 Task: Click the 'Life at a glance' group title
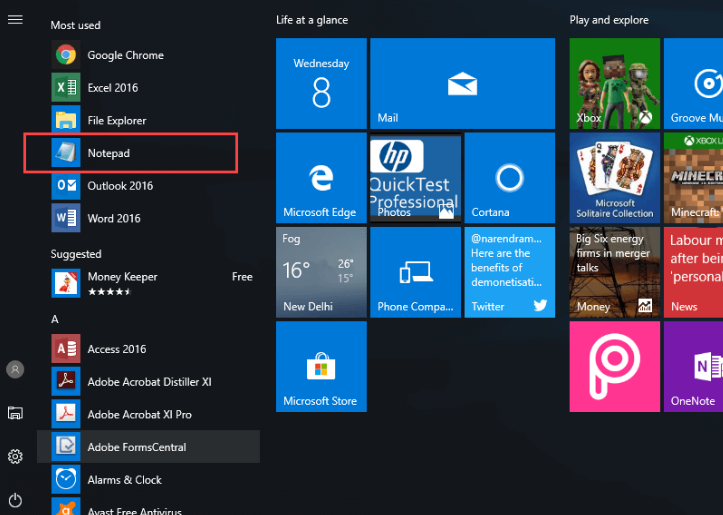pyautogui.click(x=312, y=20)
